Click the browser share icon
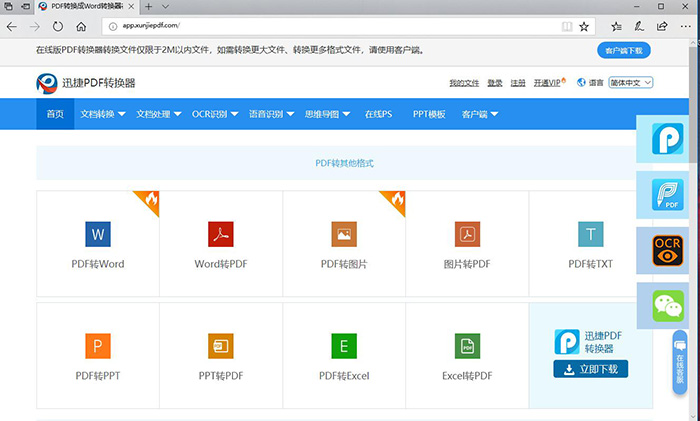This screenshot has height=421, width=700. coord(662,26)
